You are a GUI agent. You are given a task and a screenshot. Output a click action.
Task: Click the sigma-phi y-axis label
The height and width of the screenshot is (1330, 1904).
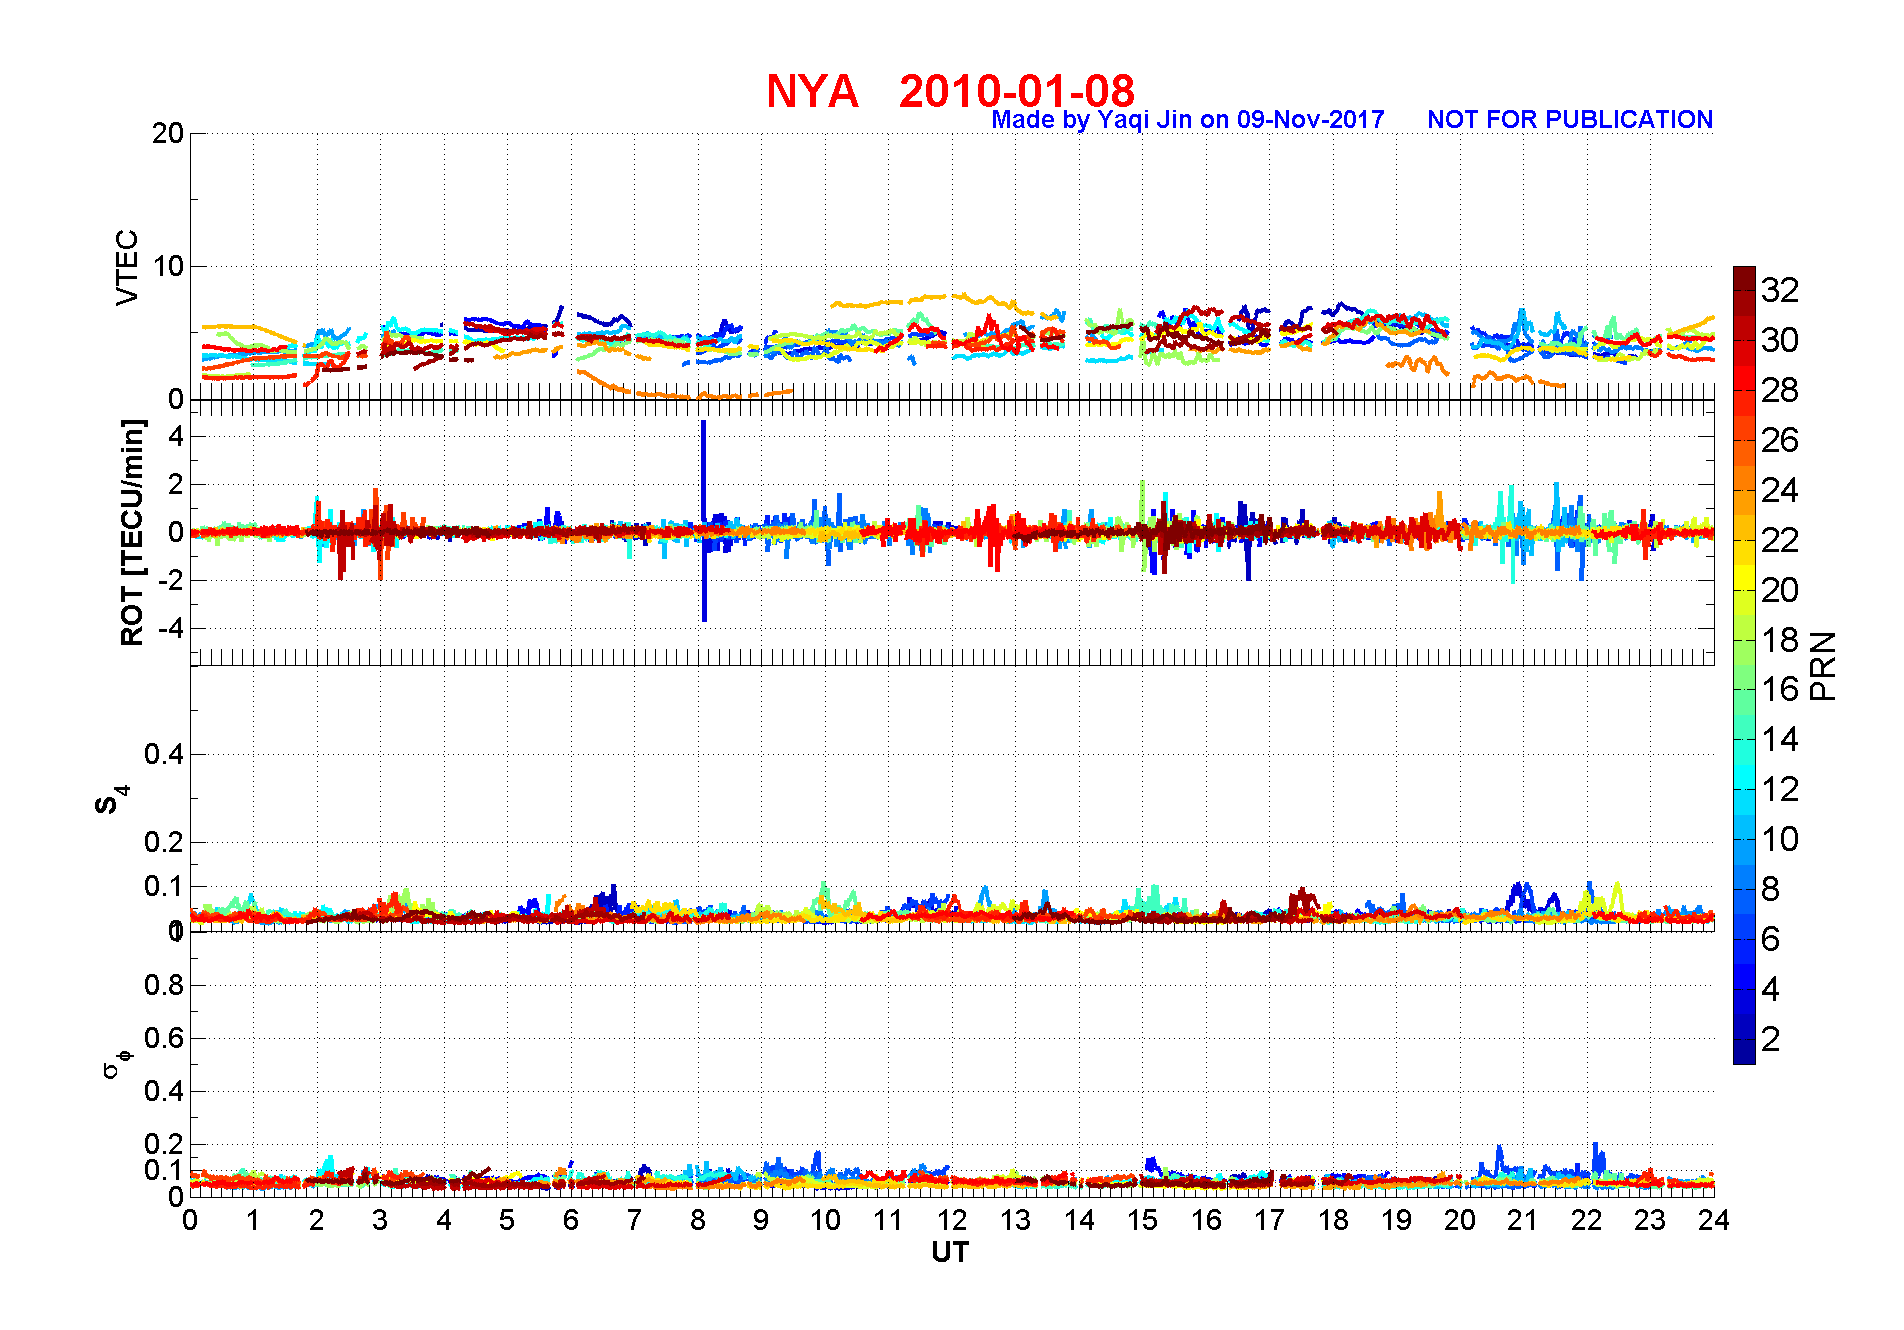pos(117,1063)
